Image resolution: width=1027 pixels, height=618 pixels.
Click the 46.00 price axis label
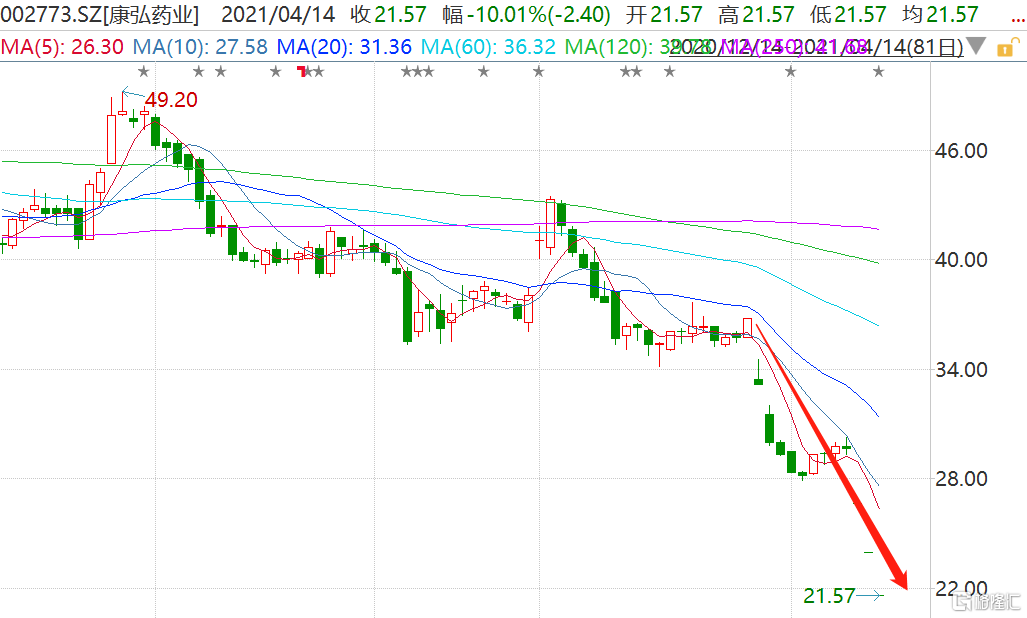point(961,151)
